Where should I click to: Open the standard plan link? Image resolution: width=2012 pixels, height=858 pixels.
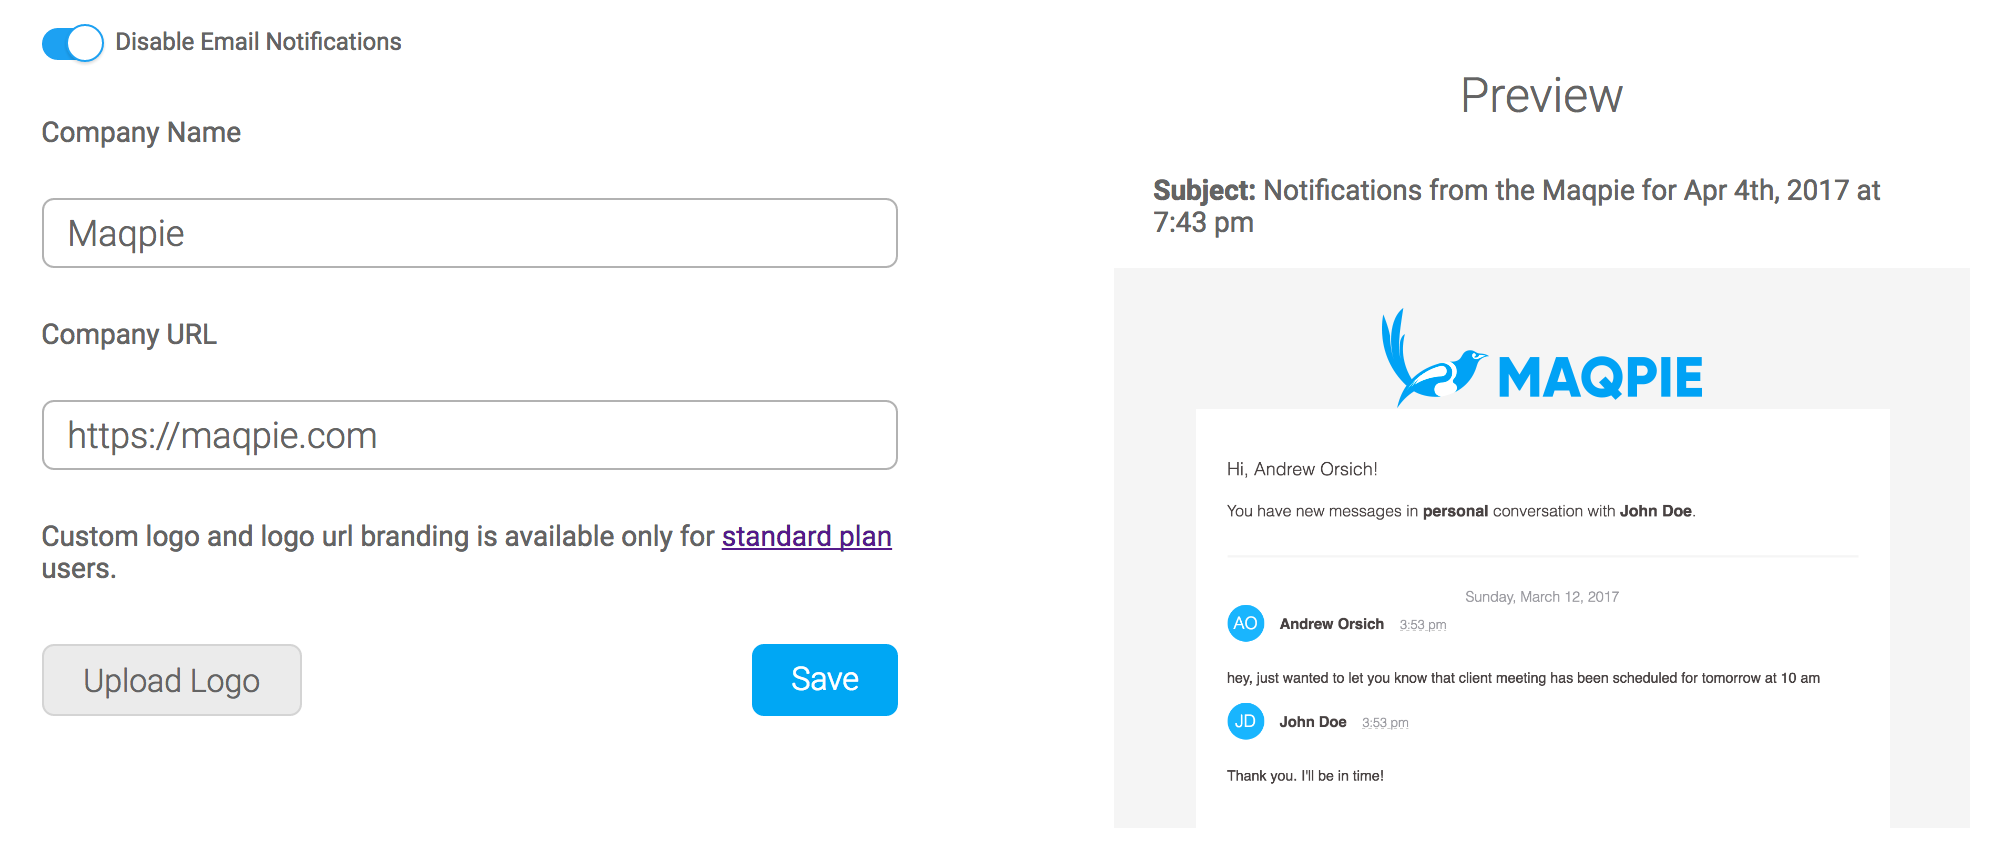(x=806, y=537)
